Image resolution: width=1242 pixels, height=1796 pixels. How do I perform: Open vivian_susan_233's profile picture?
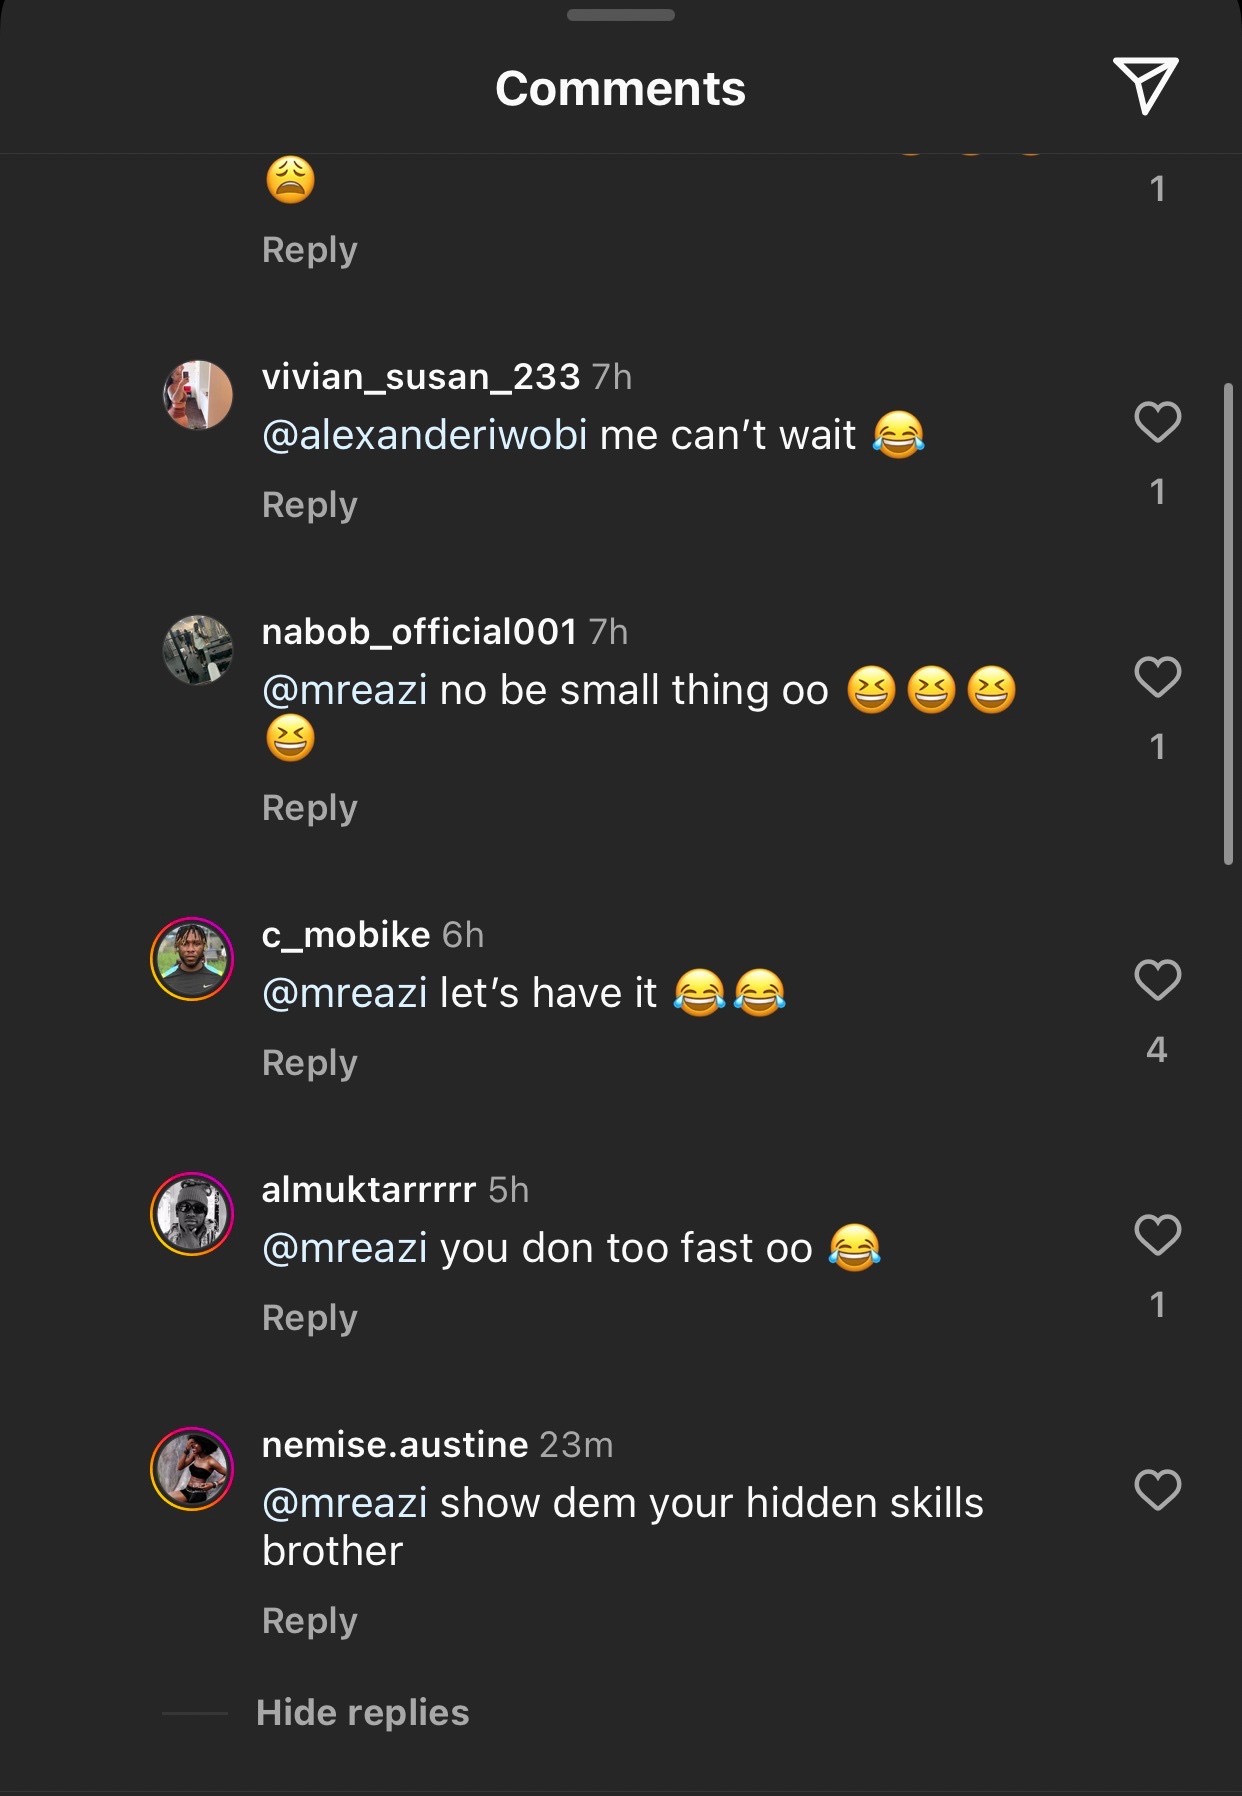pos(198,395)
